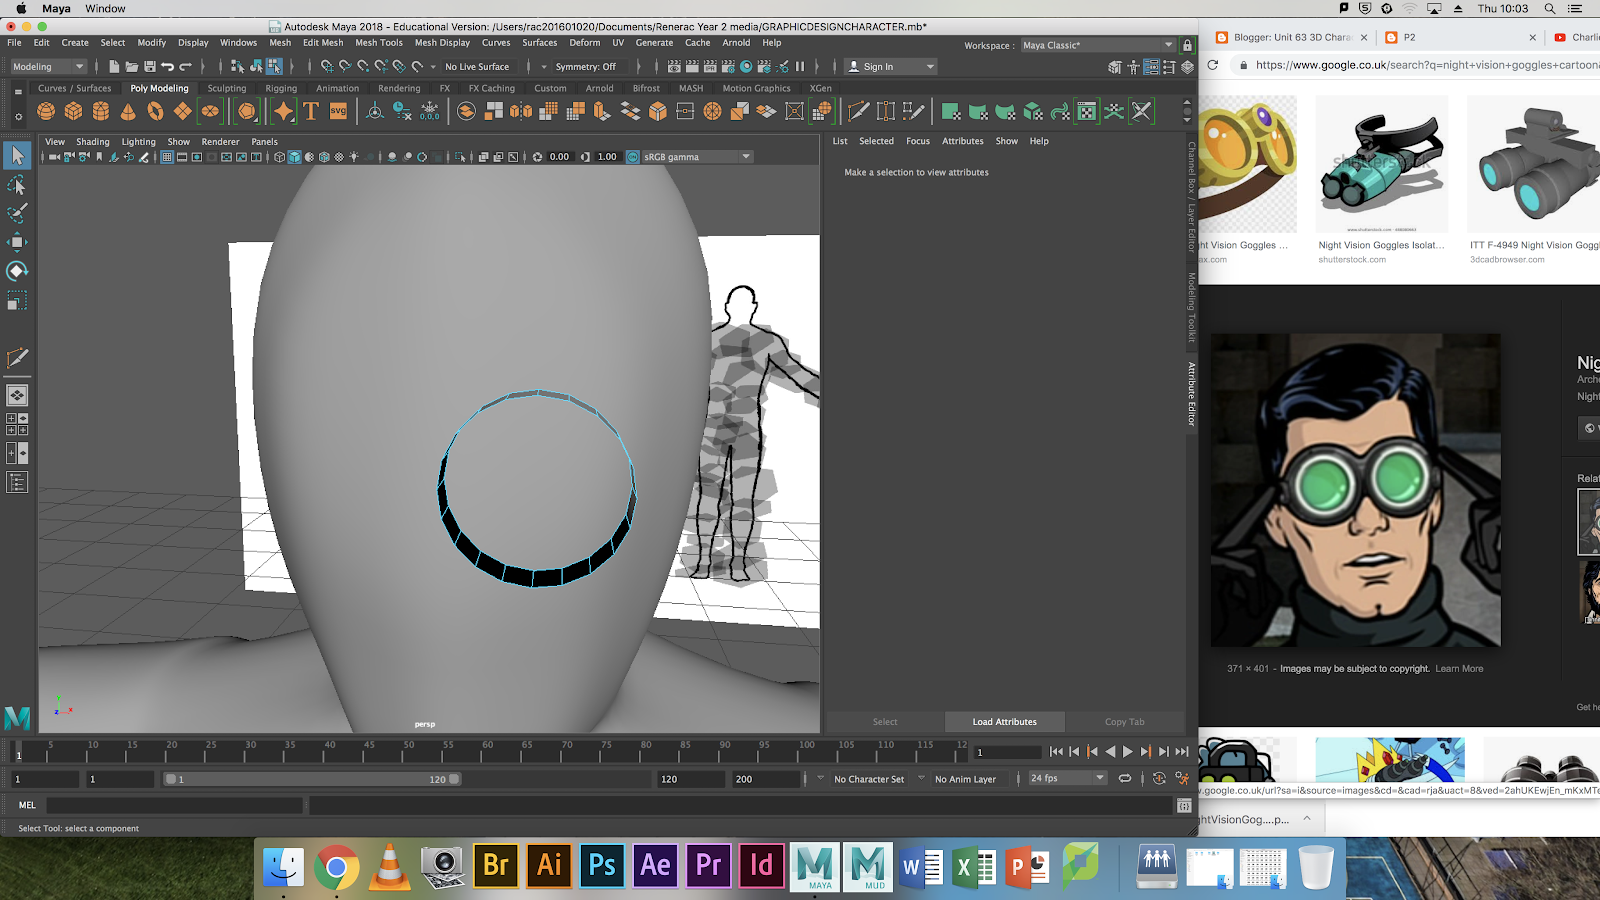Open the Render View clapperboard icon
Viewport: 1600px width, 900px height.
coord(674,67)
